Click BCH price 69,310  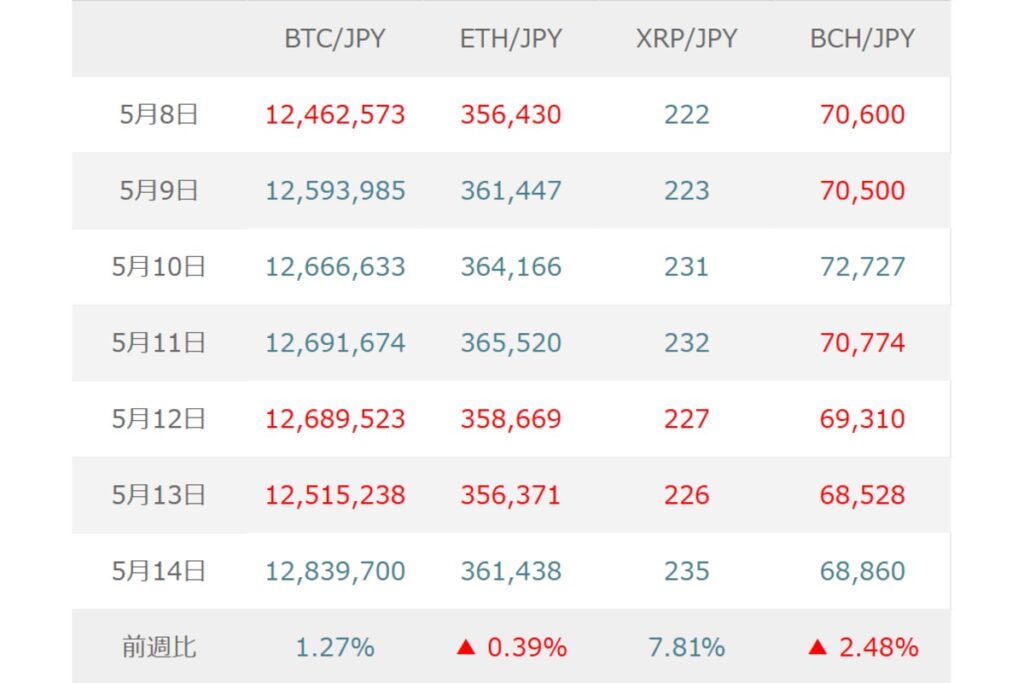[x=862, y=419]
